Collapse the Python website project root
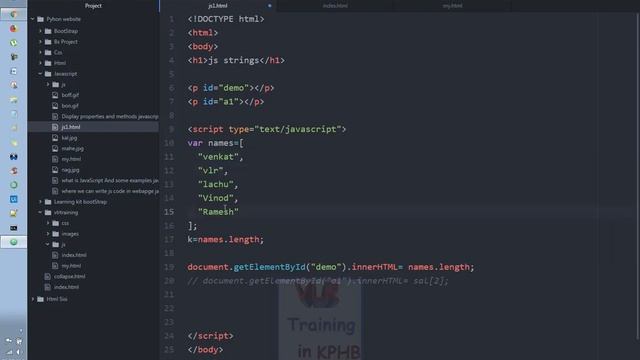Screen dimensions: 640x360 click(x=33, y=19)
